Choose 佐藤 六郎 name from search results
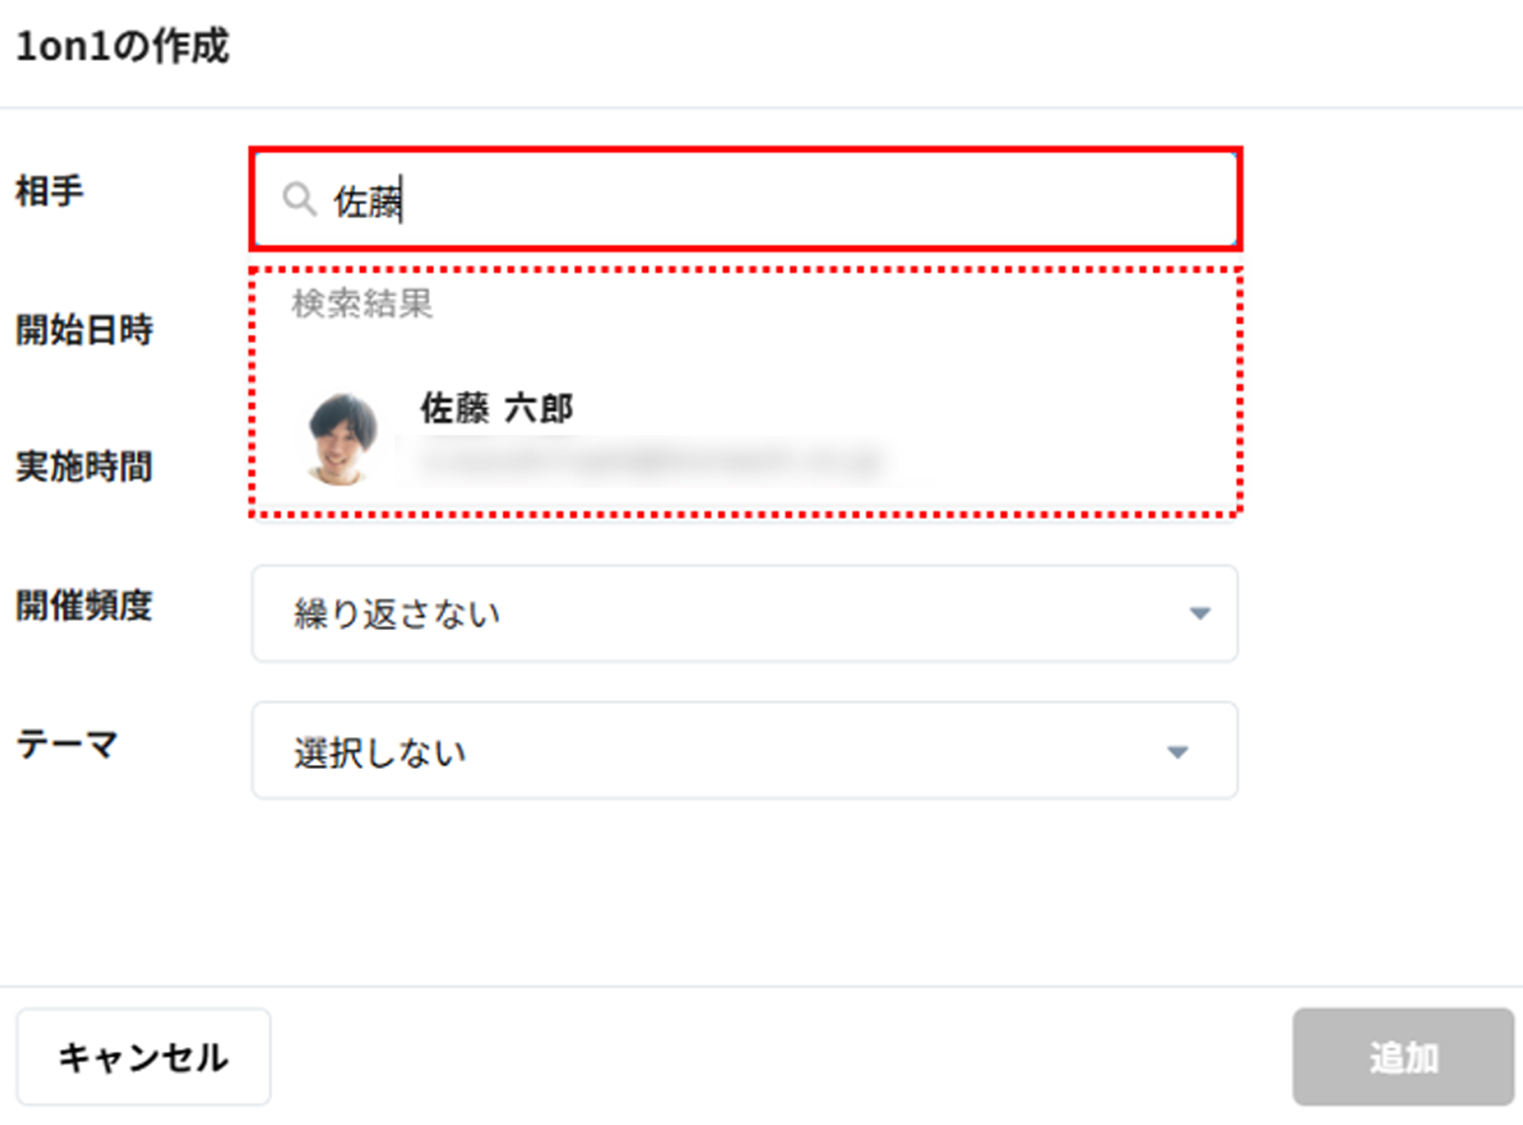This screenshot has height=1125, width=1523. click(496, 408)
